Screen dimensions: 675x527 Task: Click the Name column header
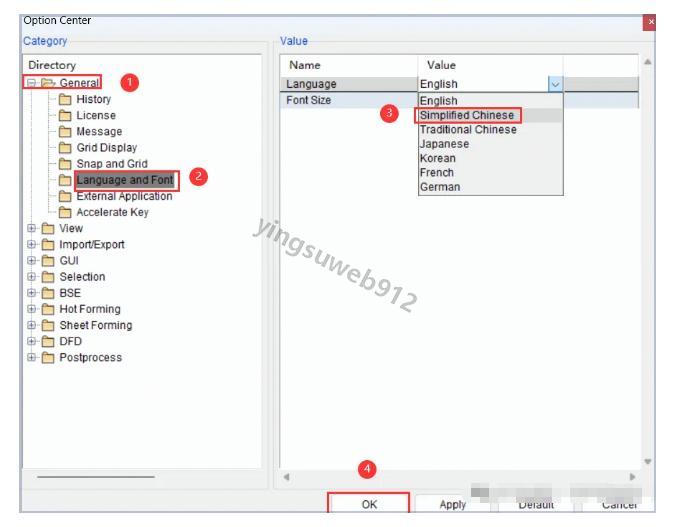tap(305, 65)
